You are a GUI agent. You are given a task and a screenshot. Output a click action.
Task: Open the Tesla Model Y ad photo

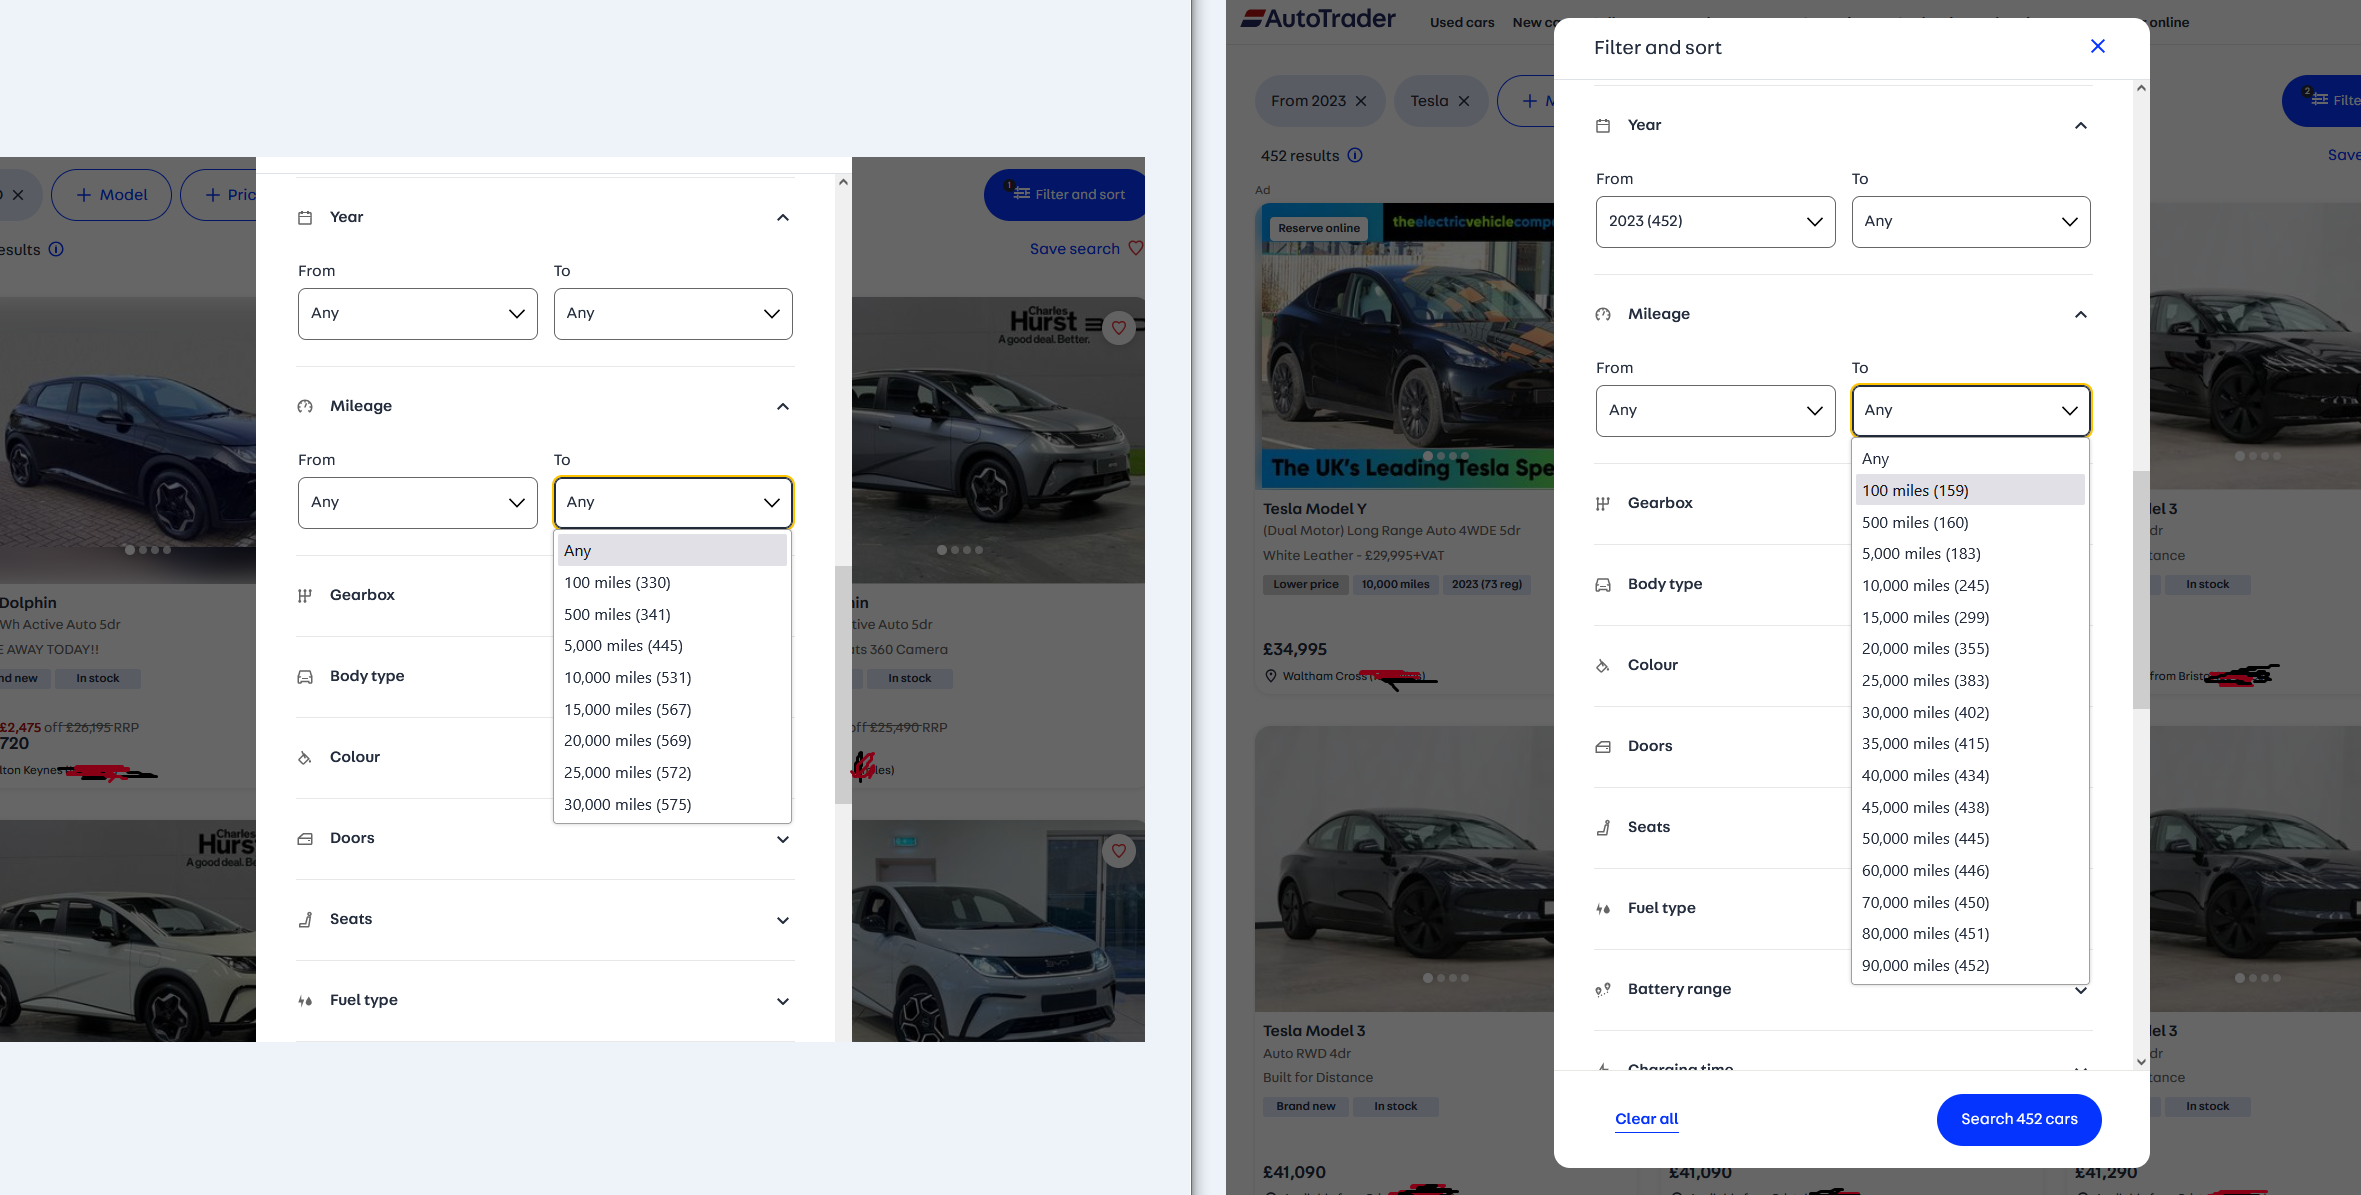1405,345
